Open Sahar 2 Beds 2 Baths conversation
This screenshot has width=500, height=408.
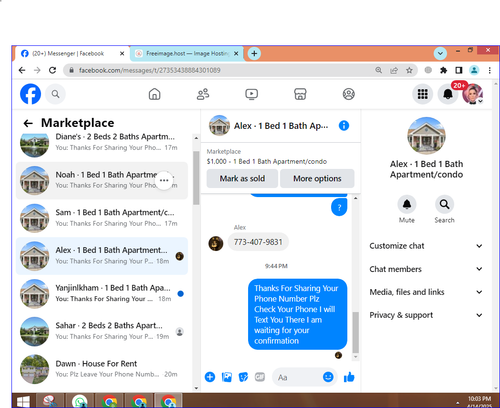(102, 331)
